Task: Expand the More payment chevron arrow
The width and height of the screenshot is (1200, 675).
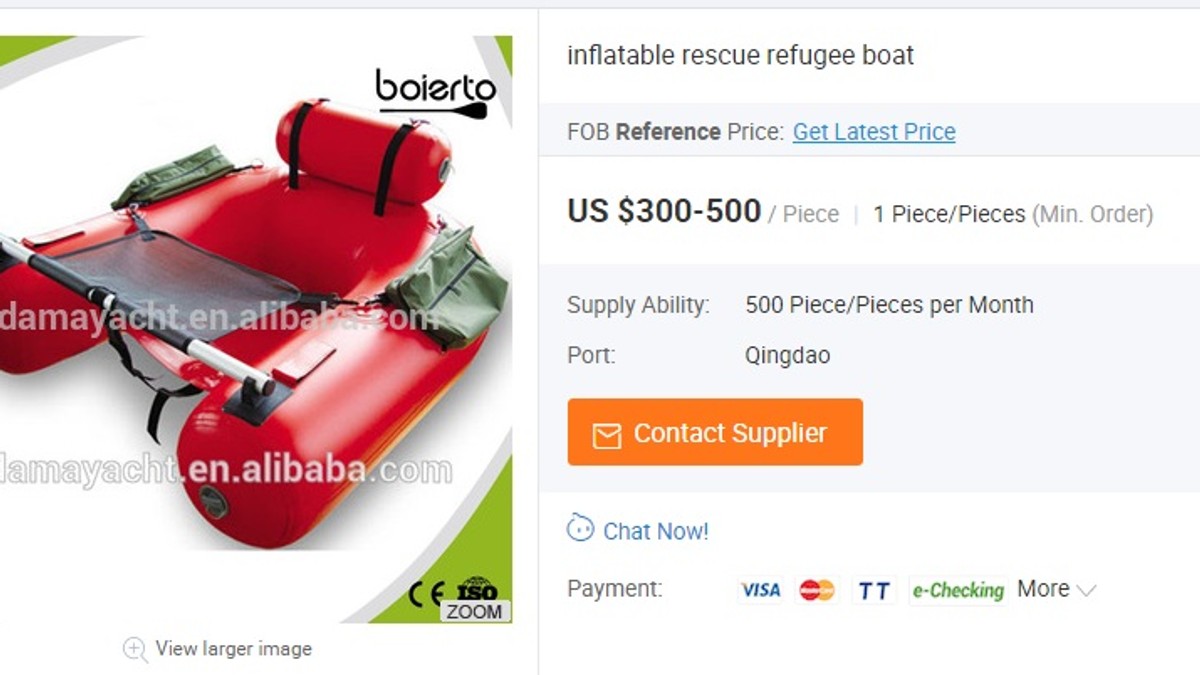Action: tap(1086, 590)
